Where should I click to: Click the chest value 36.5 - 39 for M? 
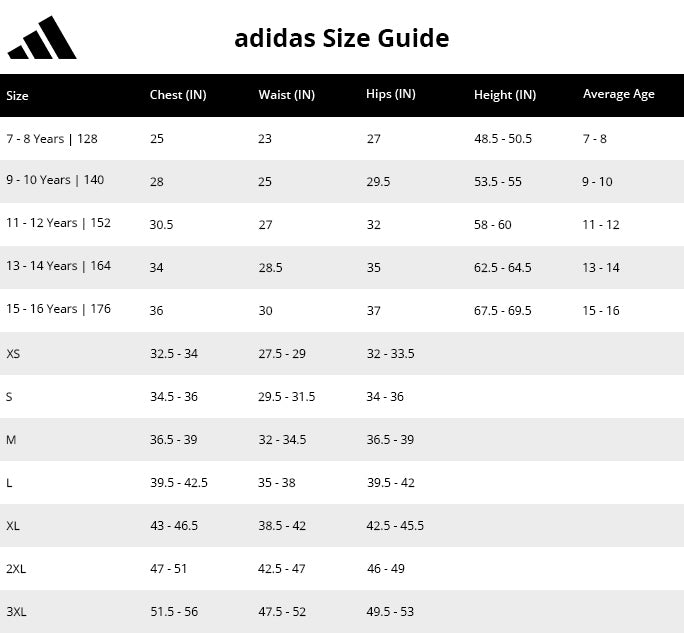(x=174, y=439)
